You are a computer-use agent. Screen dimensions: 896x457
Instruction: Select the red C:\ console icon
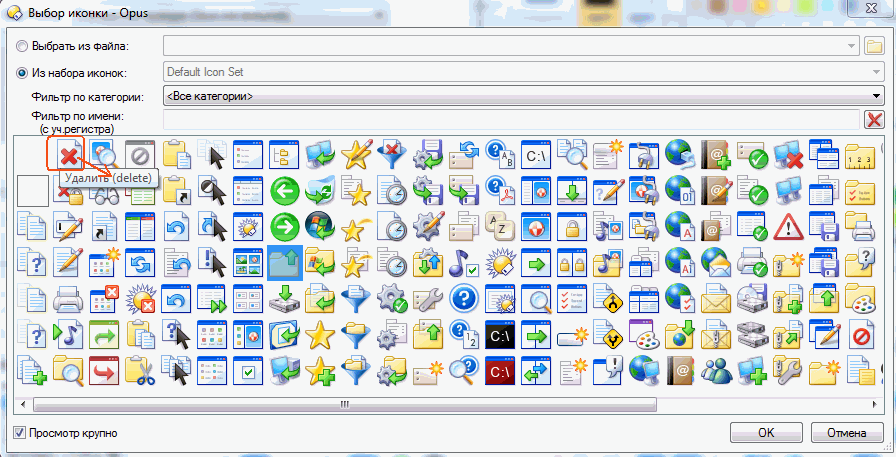coord(500,370)
